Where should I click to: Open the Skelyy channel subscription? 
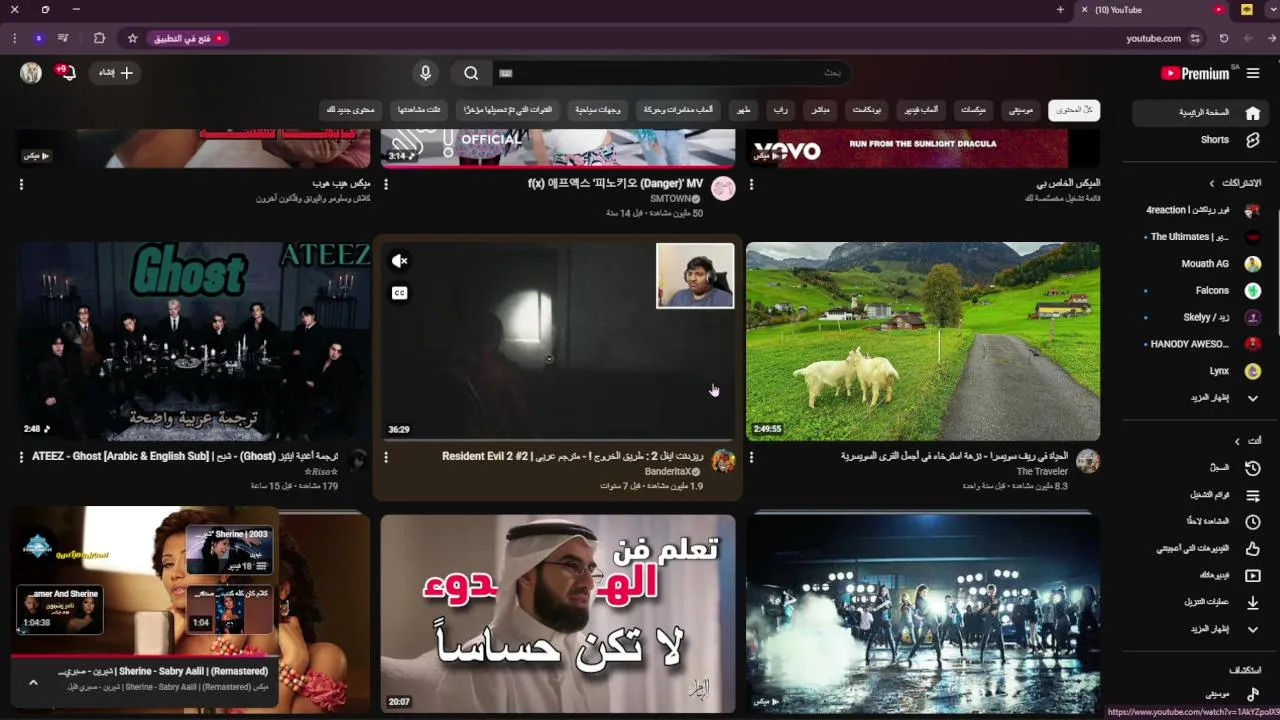point(1198,317)
